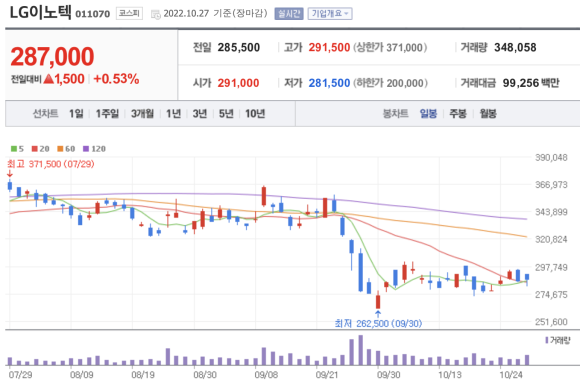Click the 거래량 value 348,058

point(515,47)
